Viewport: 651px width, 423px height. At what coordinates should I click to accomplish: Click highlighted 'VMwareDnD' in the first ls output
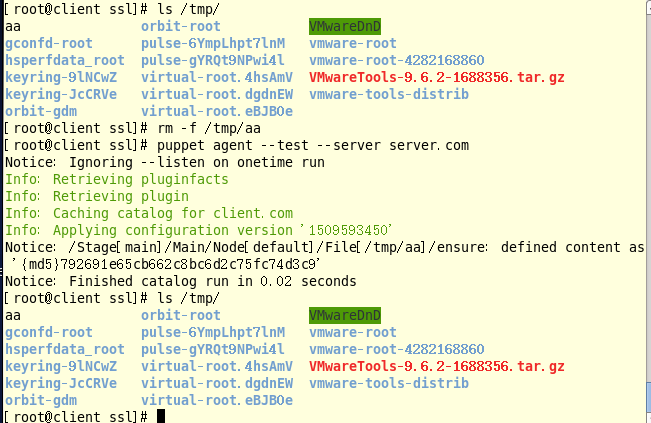(345, 27)
